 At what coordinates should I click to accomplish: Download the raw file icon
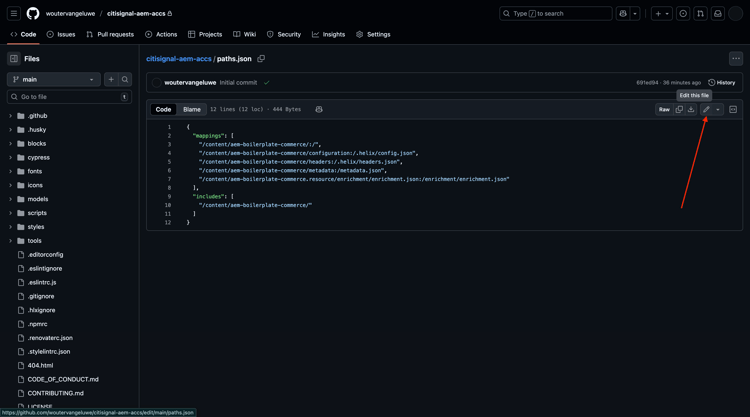[x=691, y=110]
